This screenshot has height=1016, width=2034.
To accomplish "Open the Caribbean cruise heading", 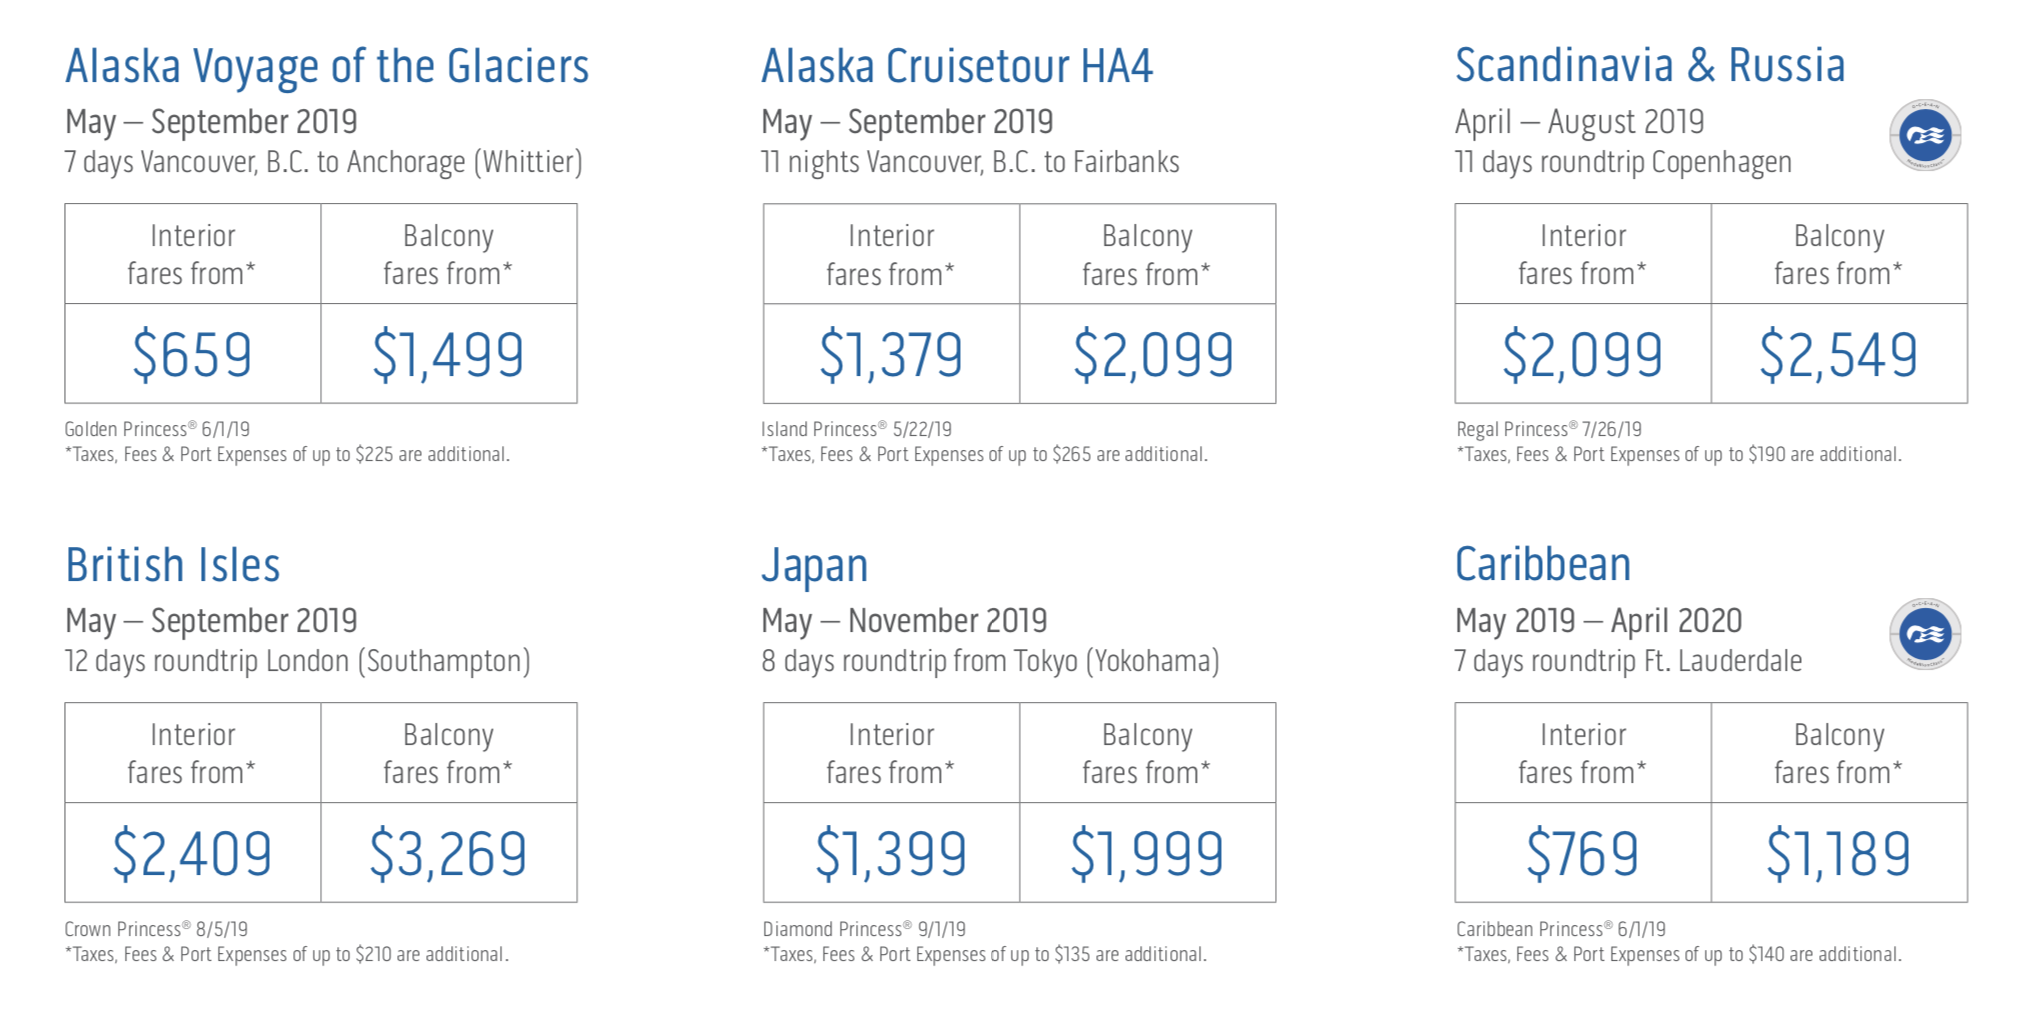I will pyautogui.click(x=1543, y=565).
